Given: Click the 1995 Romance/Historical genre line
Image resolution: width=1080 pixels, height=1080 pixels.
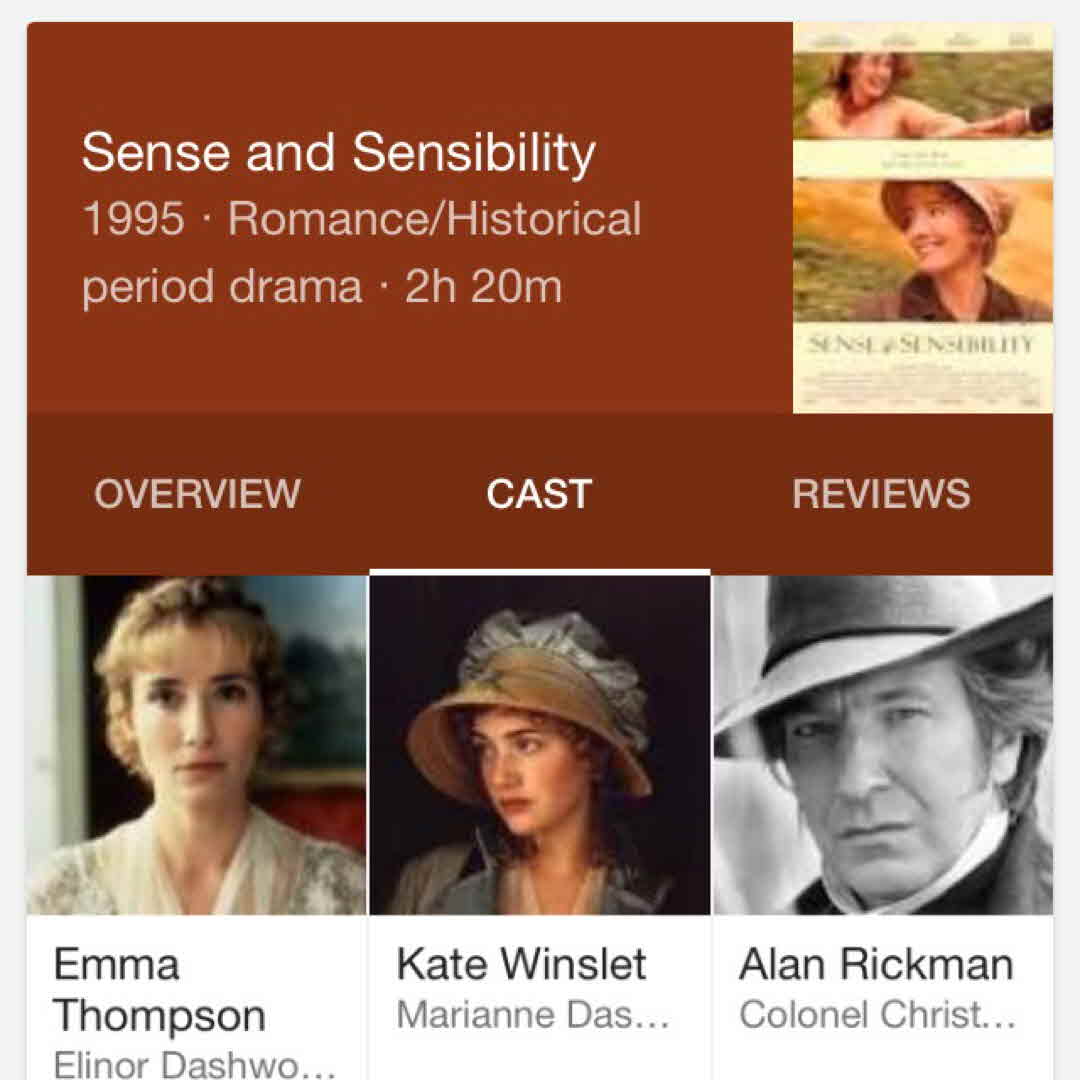Looking at the screenshot, I should click(362, 219).
